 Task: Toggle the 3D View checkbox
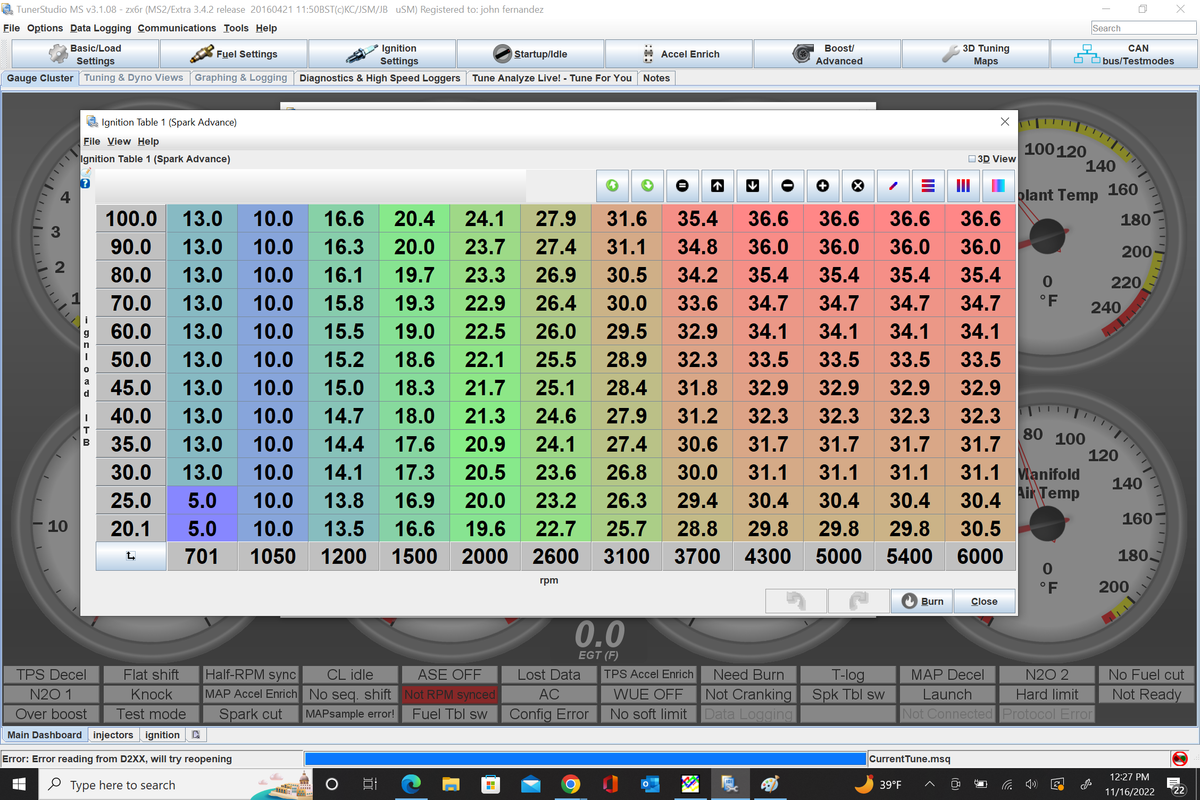coord(973,159)
